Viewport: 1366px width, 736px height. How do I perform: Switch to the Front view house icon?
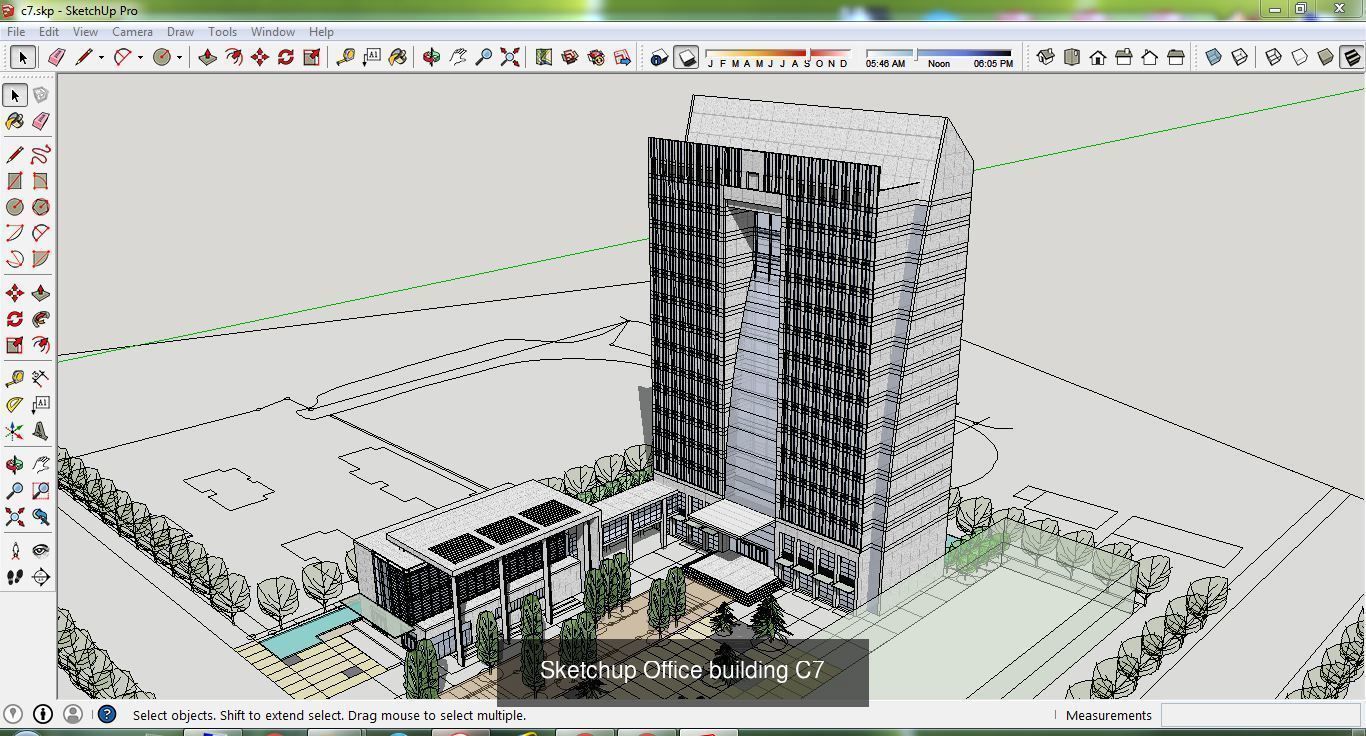[x=1097, y=57]
